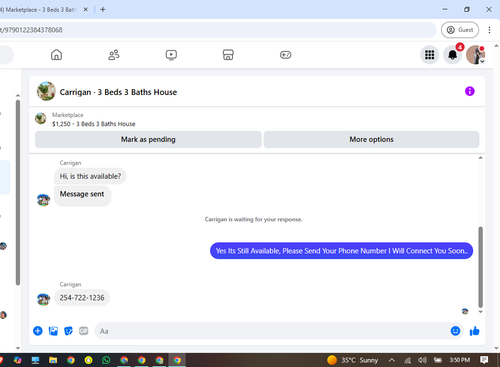
Task: Click the chat scrollbar down arrow
Action: click(x=480, y=312)
